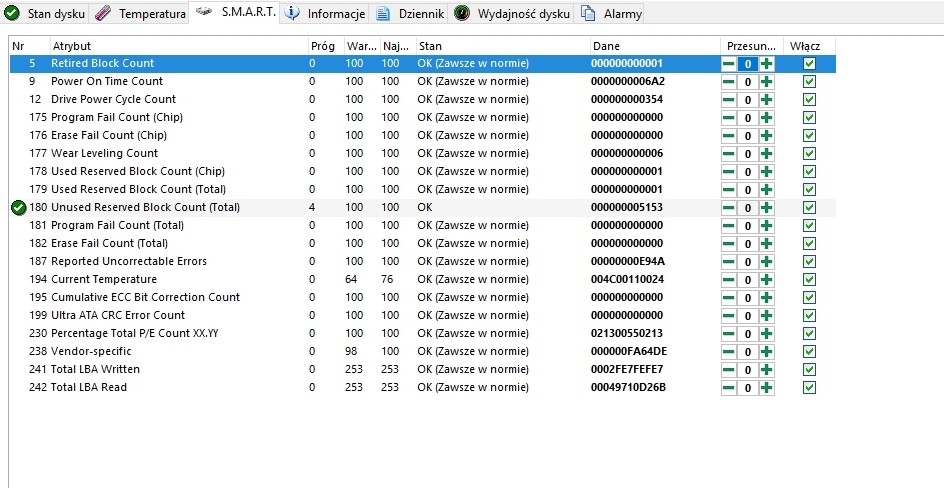Viewport: 944px width, 488px height.
Task: Click data value 000000FA64DE
Action: point(629,351)
